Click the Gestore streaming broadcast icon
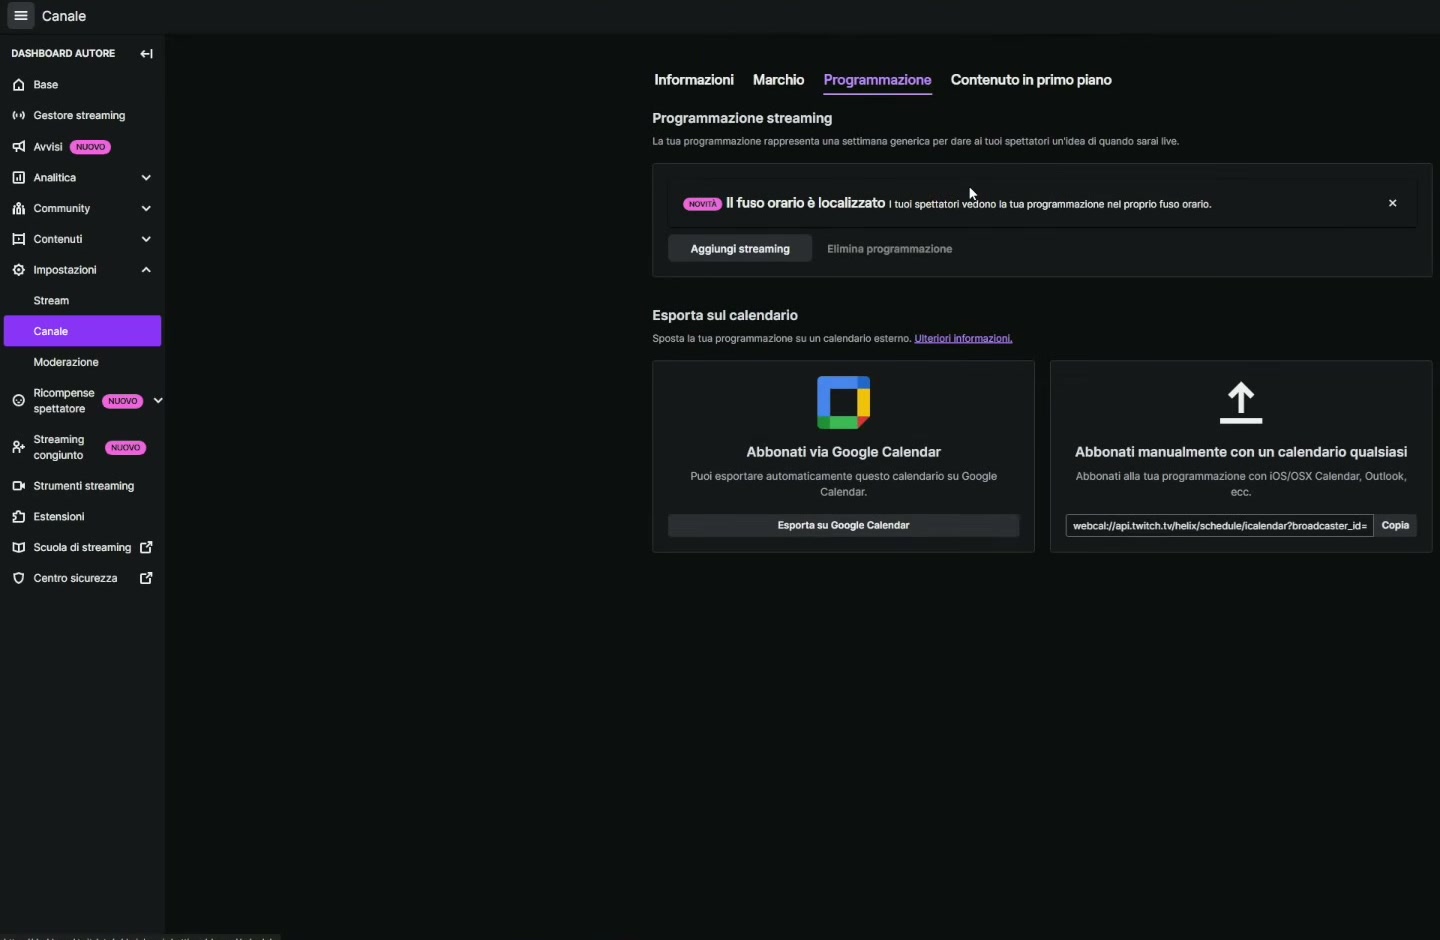The height and width of the screenshot is (940, 1440). pos(18,116)
